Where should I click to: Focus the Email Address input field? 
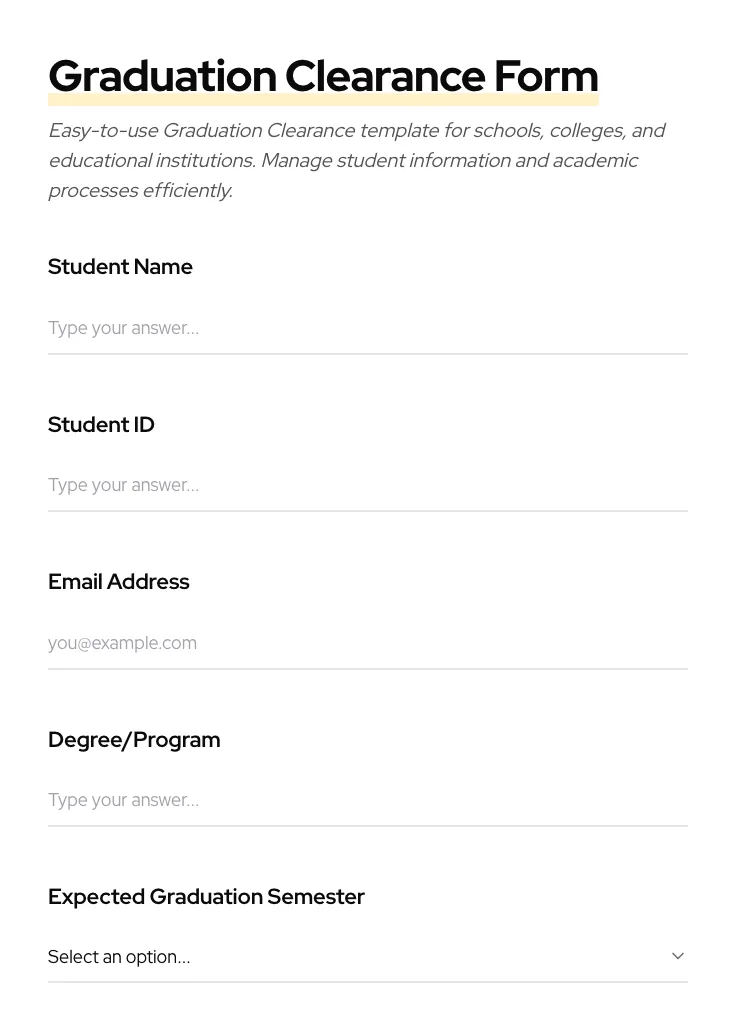pos(367,643)
